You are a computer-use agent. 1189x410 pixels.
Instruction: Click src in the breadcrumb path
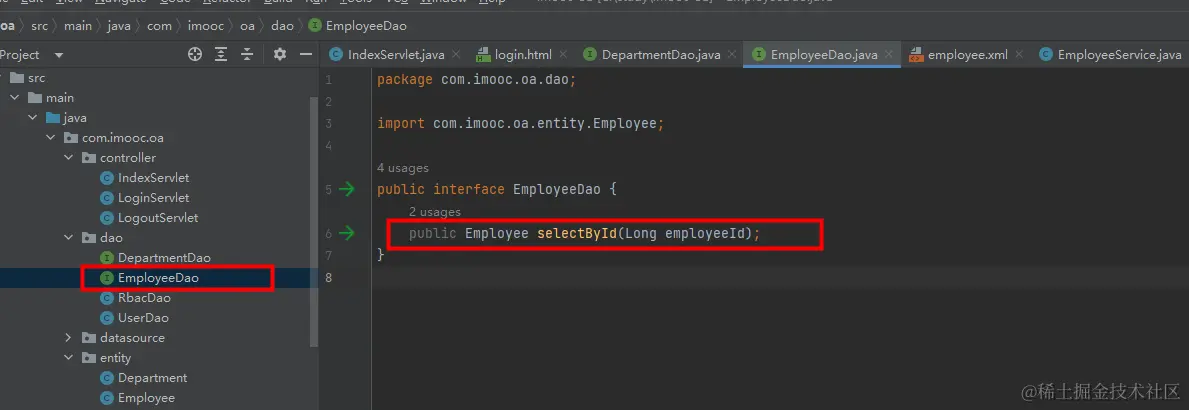[x=39, y=26]
